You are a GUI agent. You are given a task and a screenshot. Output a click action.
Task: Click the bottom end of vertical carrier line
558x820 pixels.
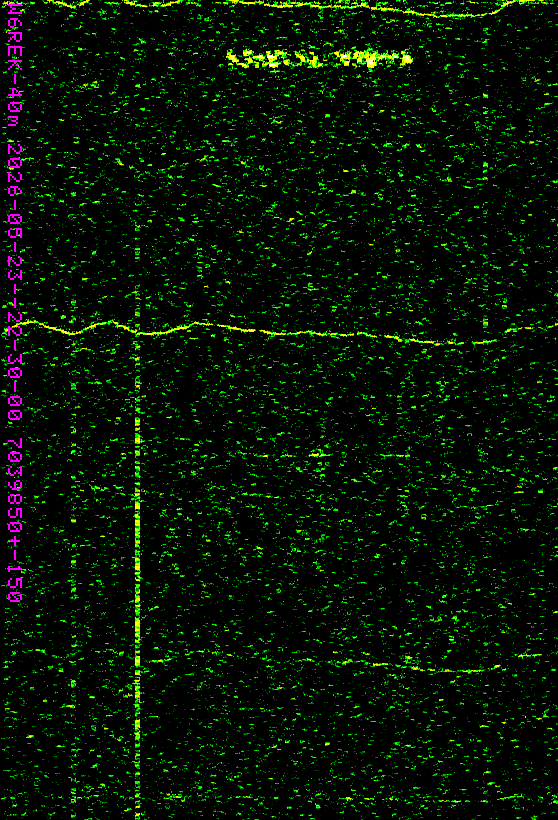click(138, 816)
